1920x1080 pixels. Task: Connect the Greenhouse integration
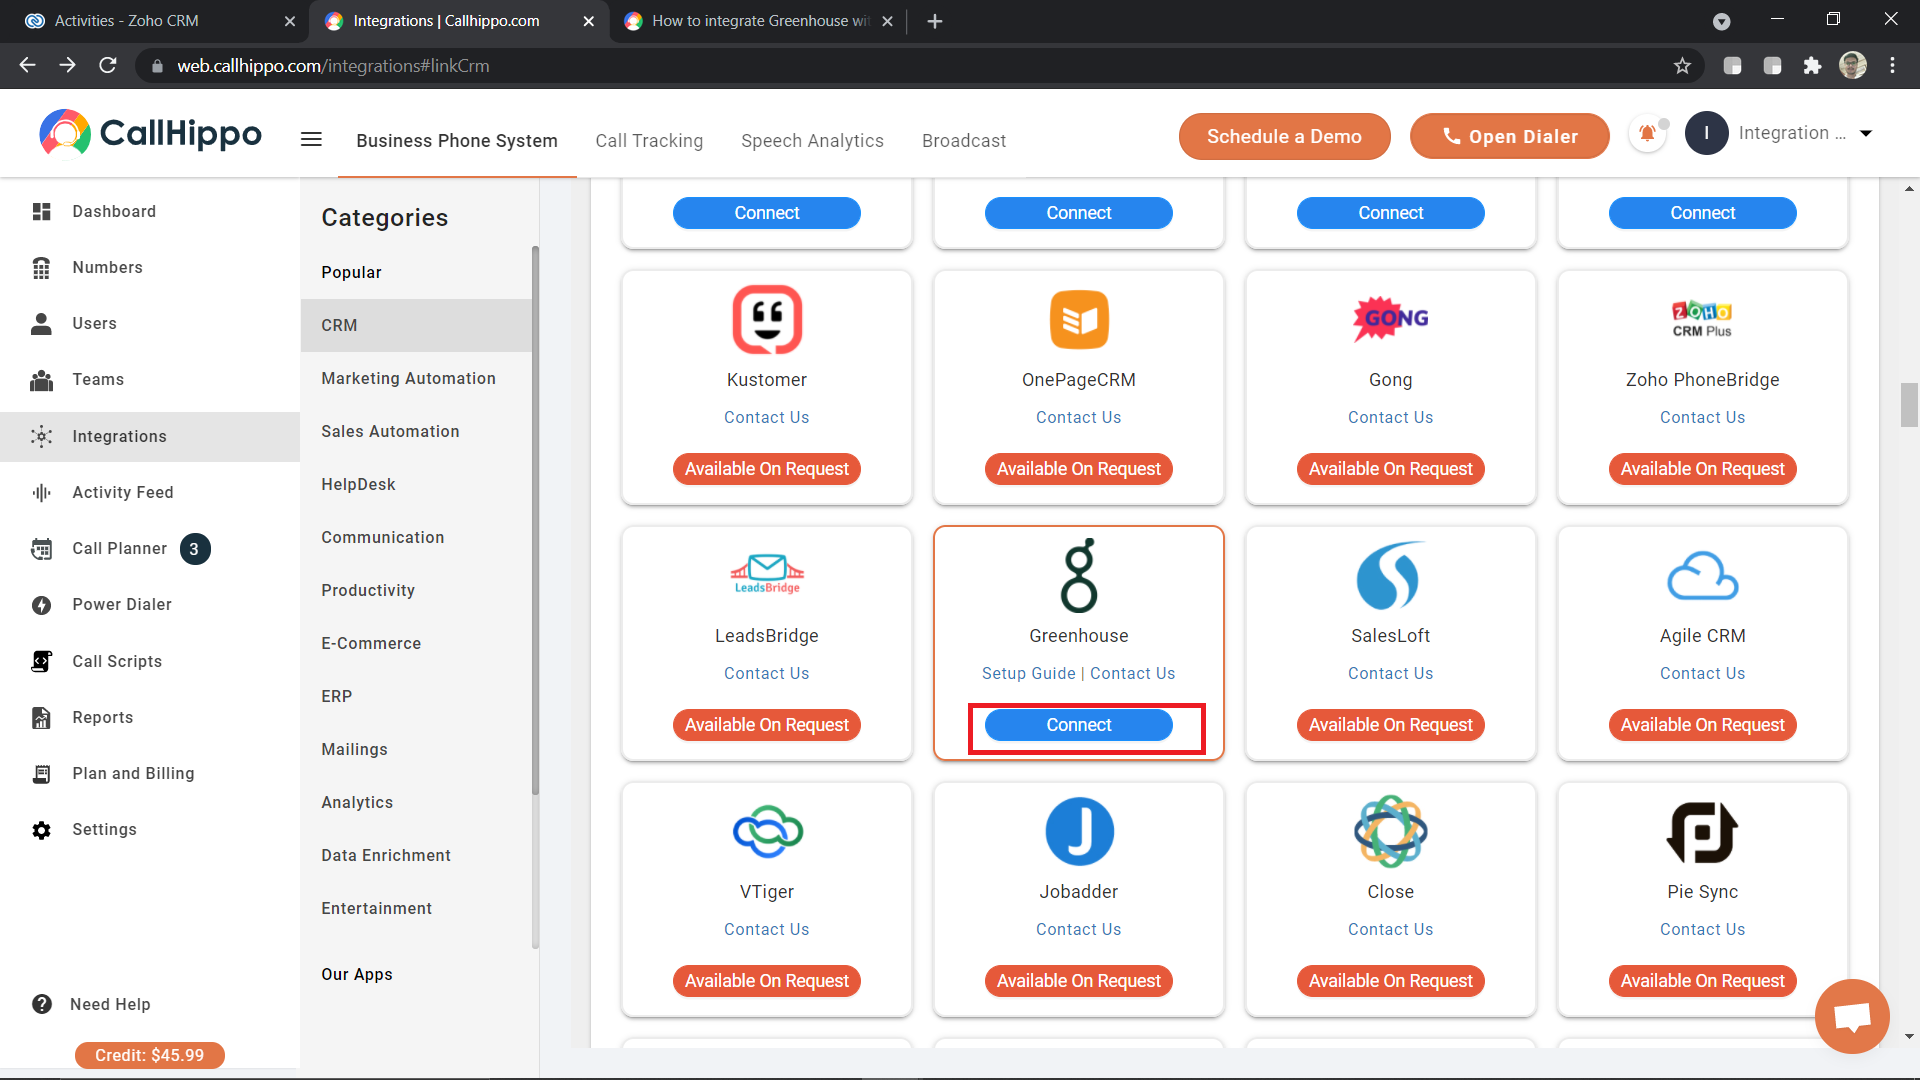point(1079,725)
